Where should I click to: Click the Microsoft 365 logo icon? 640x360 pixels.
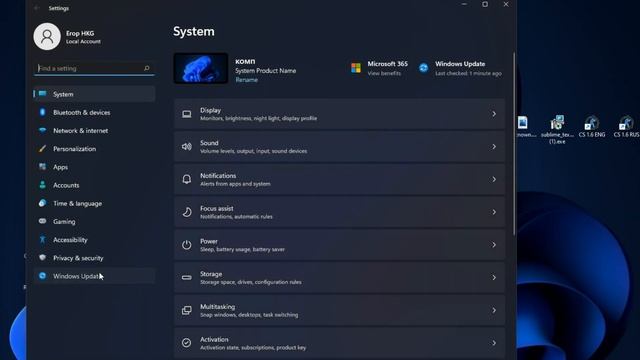[x=356, y=68]
